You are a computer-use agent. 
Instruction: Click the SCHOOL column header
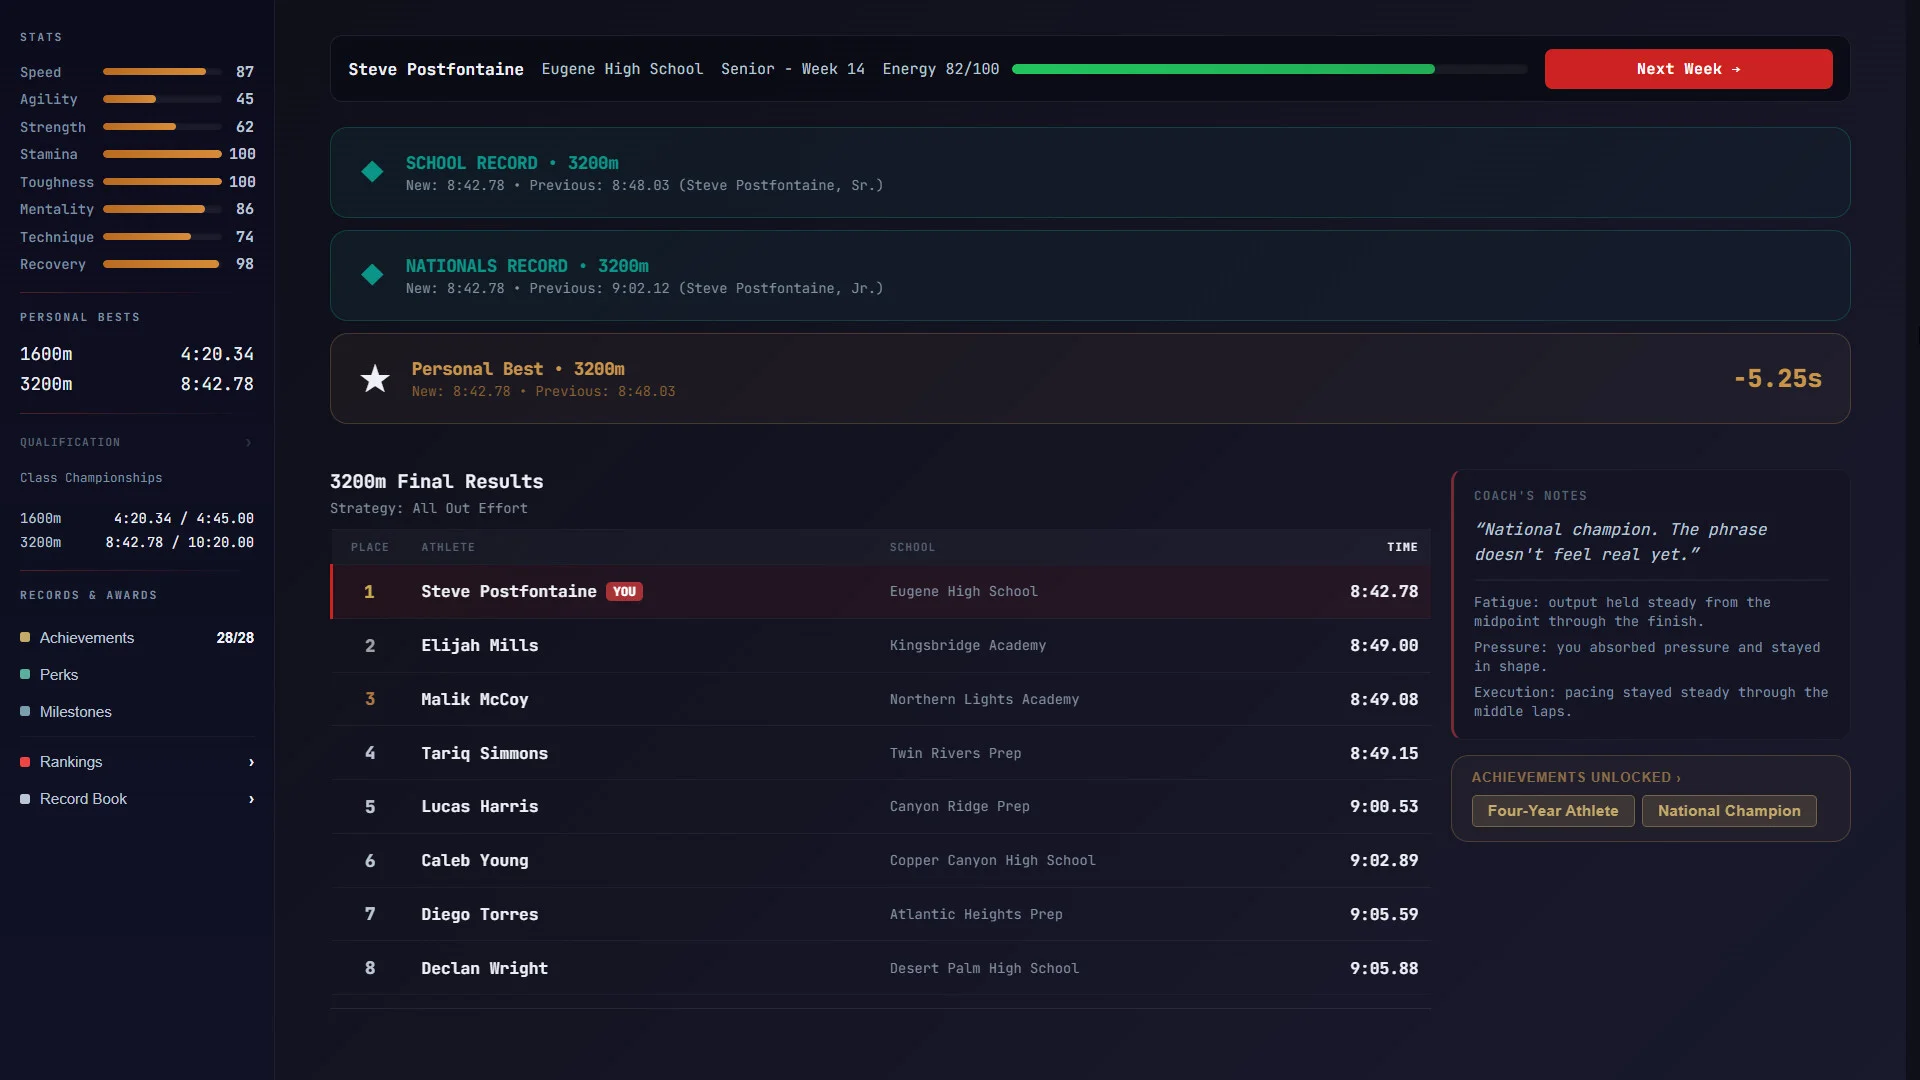point(912,547)
